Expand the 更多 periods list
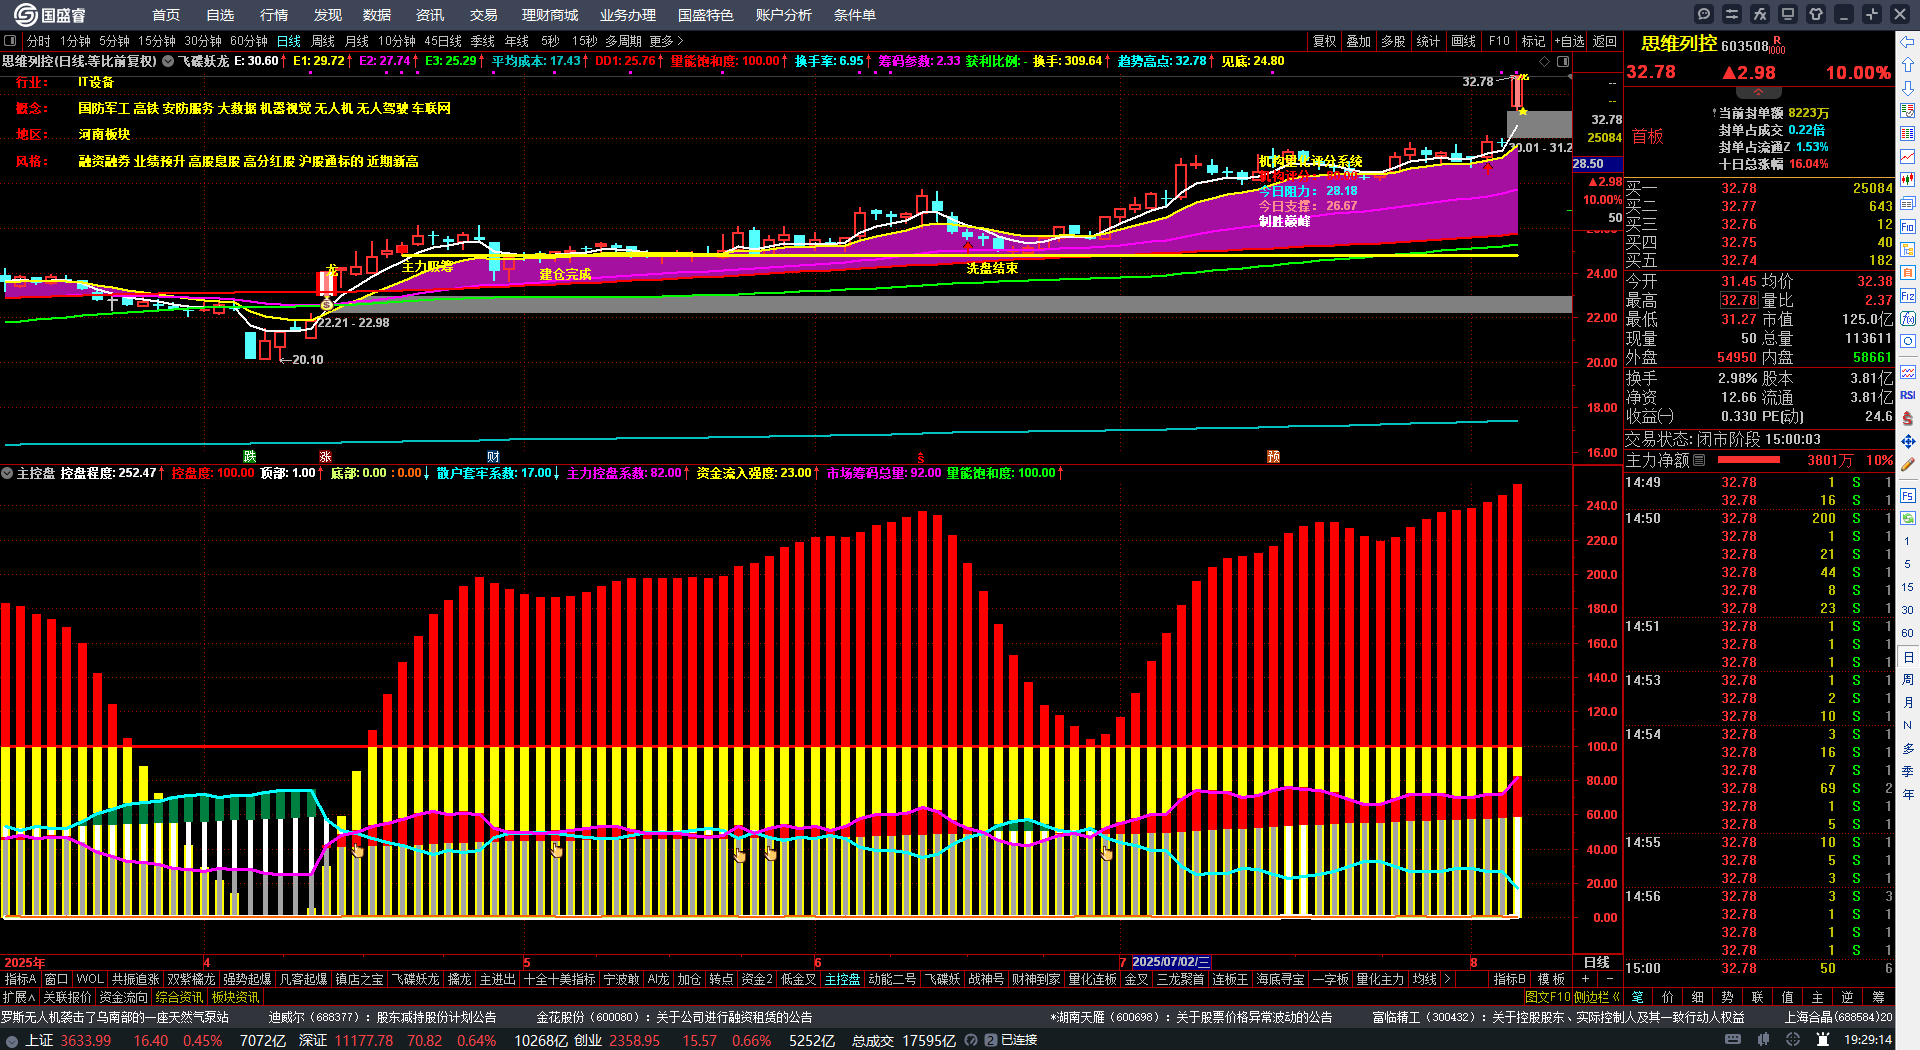Screen dimensions: 1920x1050 [x=666, y=41]
